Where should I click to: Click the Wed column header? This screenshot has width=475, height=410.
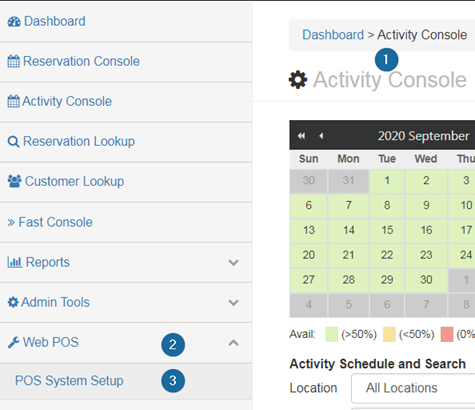[426, 159]
